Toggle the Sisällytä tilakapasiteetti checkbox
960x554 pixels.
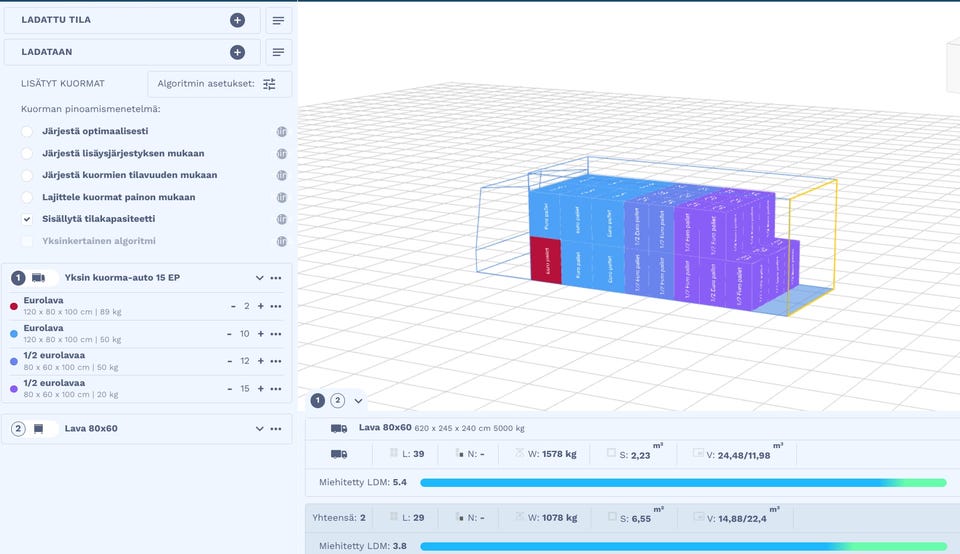tap(27, 219)
